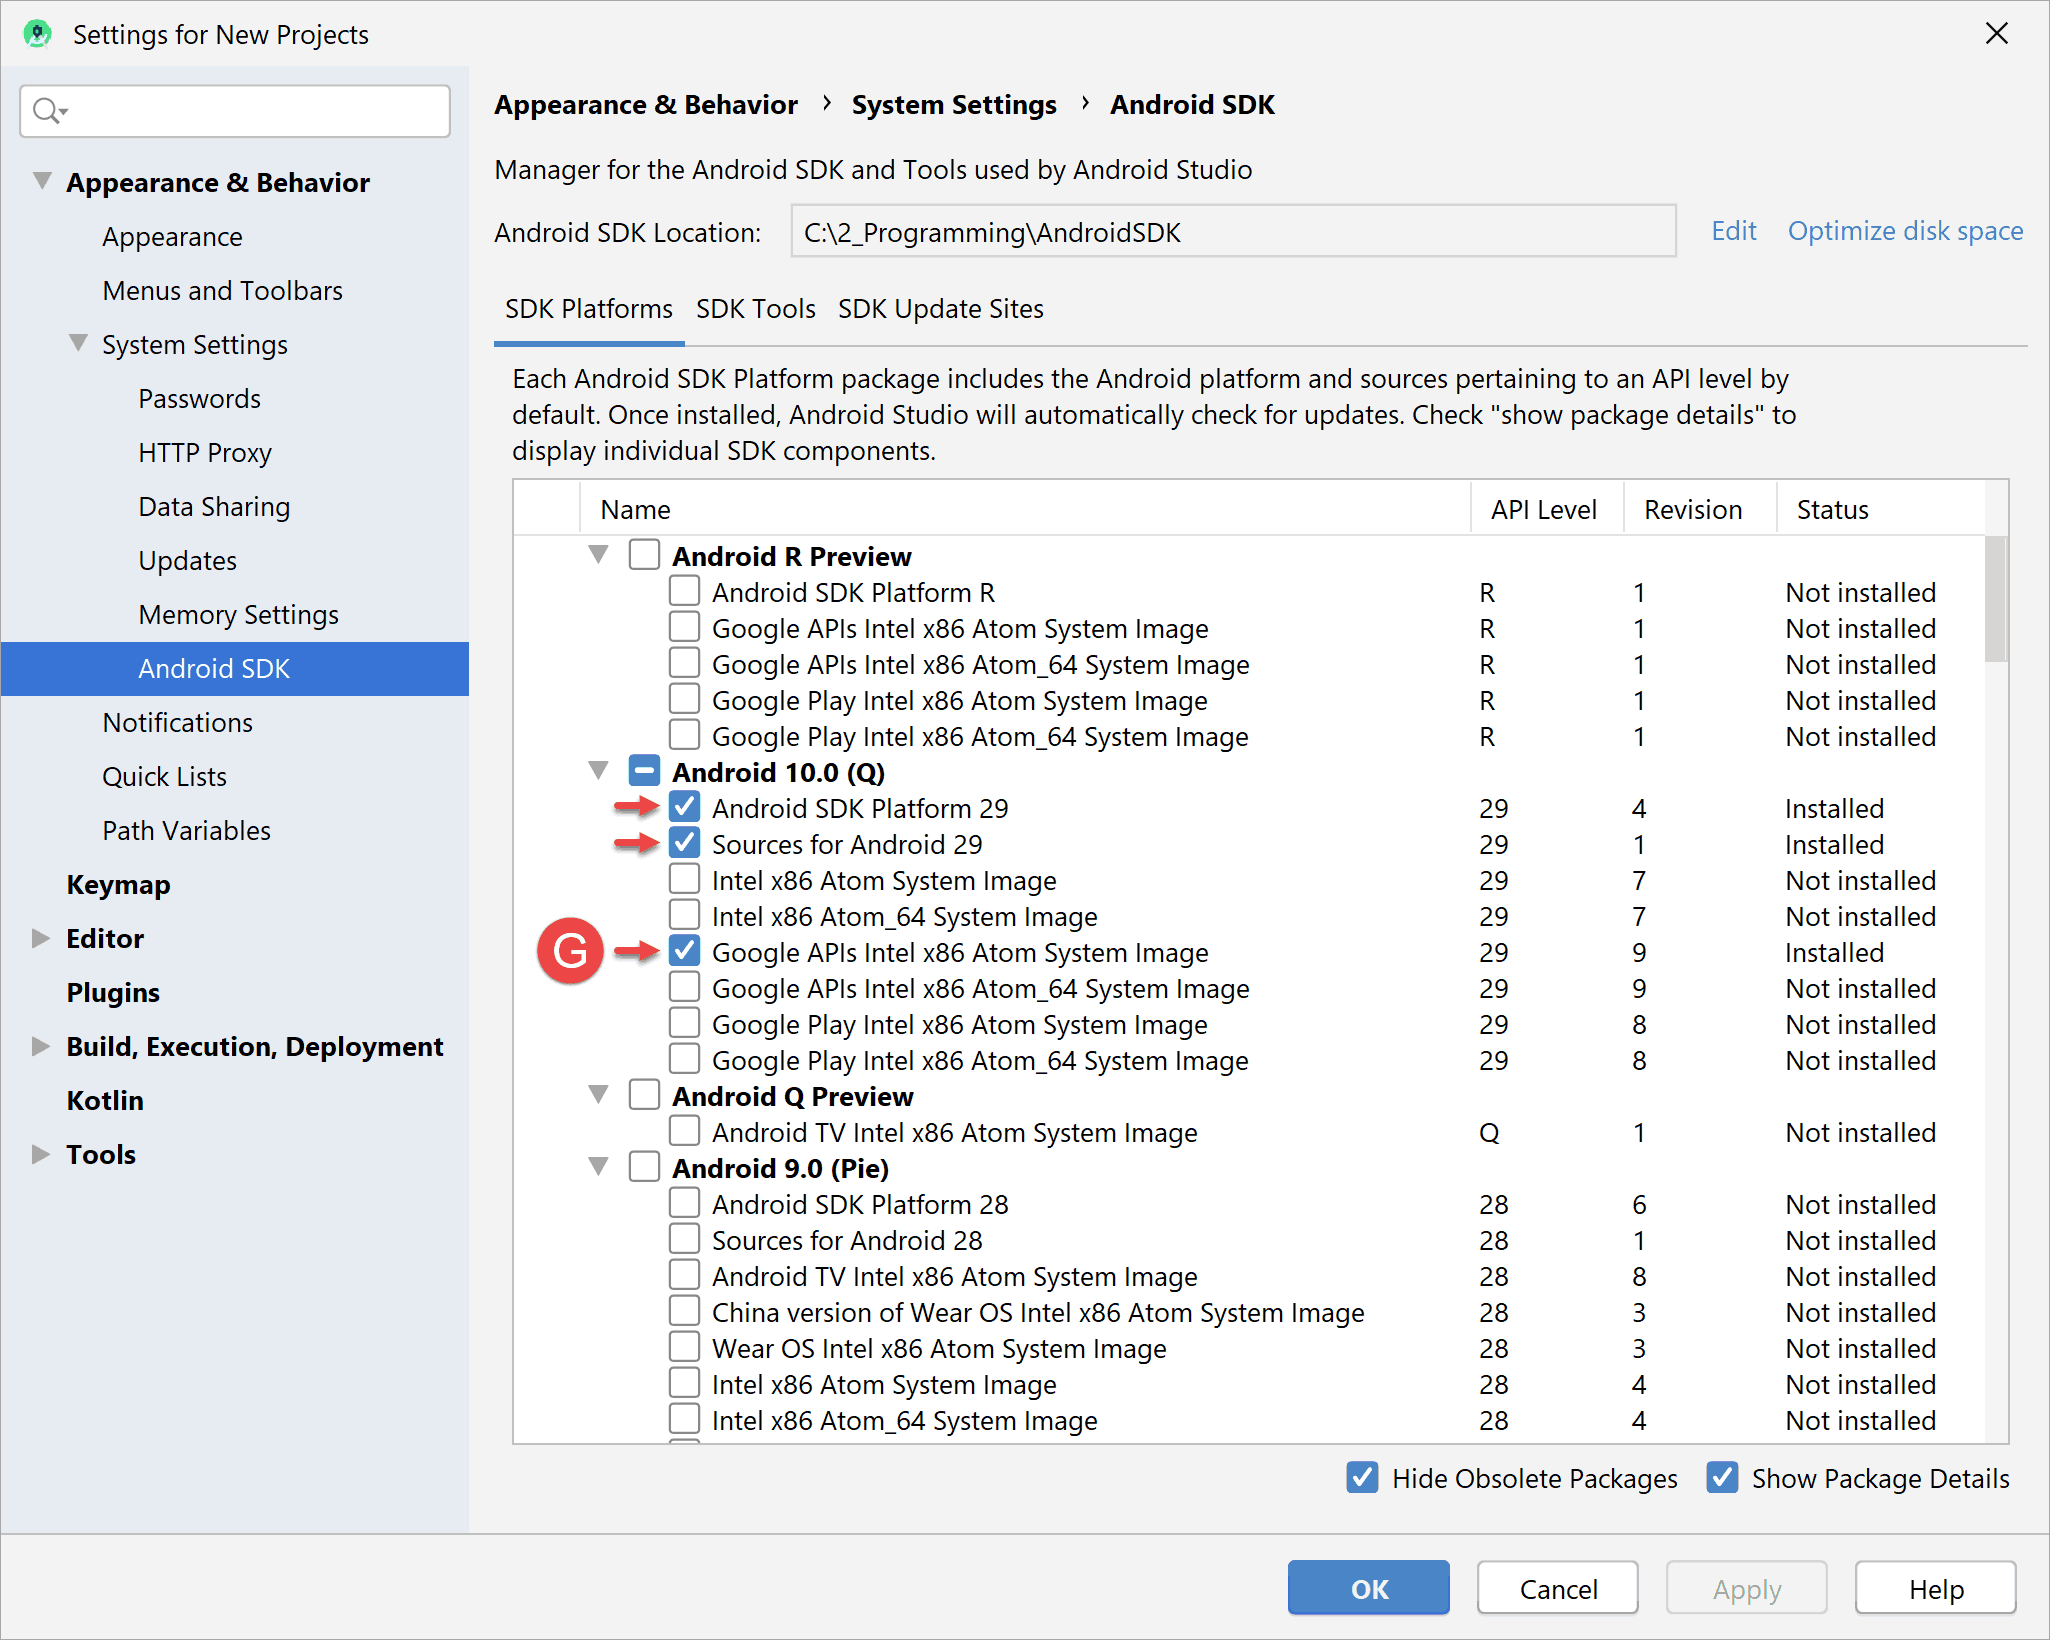Viewport: 2050px width, 1640px height.
Task: Click Appearance & Behavior in the breadcrumb
Action: click(646, 105)
